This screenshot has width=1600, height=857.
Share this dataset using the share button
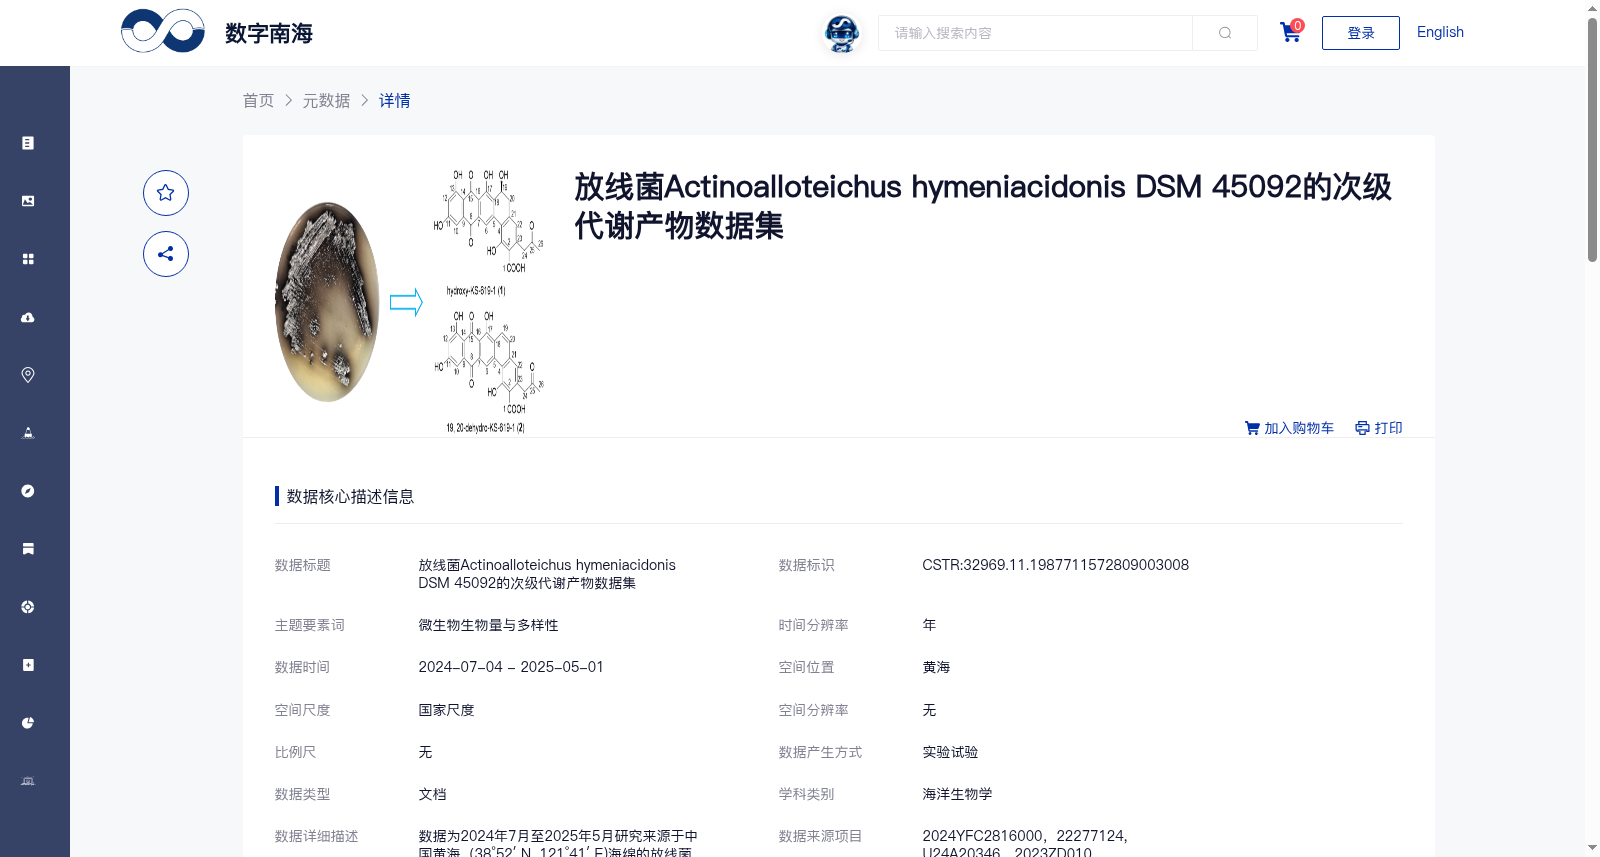(166, 254)
